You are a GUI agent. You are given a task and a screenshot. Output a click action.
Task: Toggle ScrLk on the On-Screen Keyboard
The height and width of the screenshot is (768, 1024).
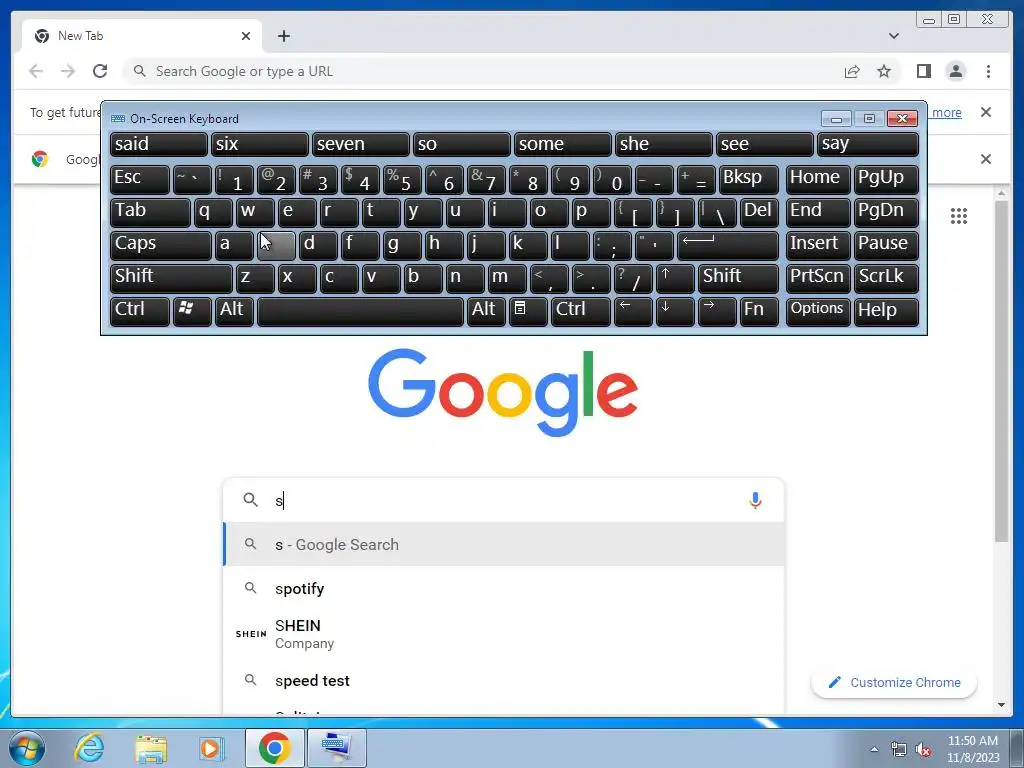point(886,278)
